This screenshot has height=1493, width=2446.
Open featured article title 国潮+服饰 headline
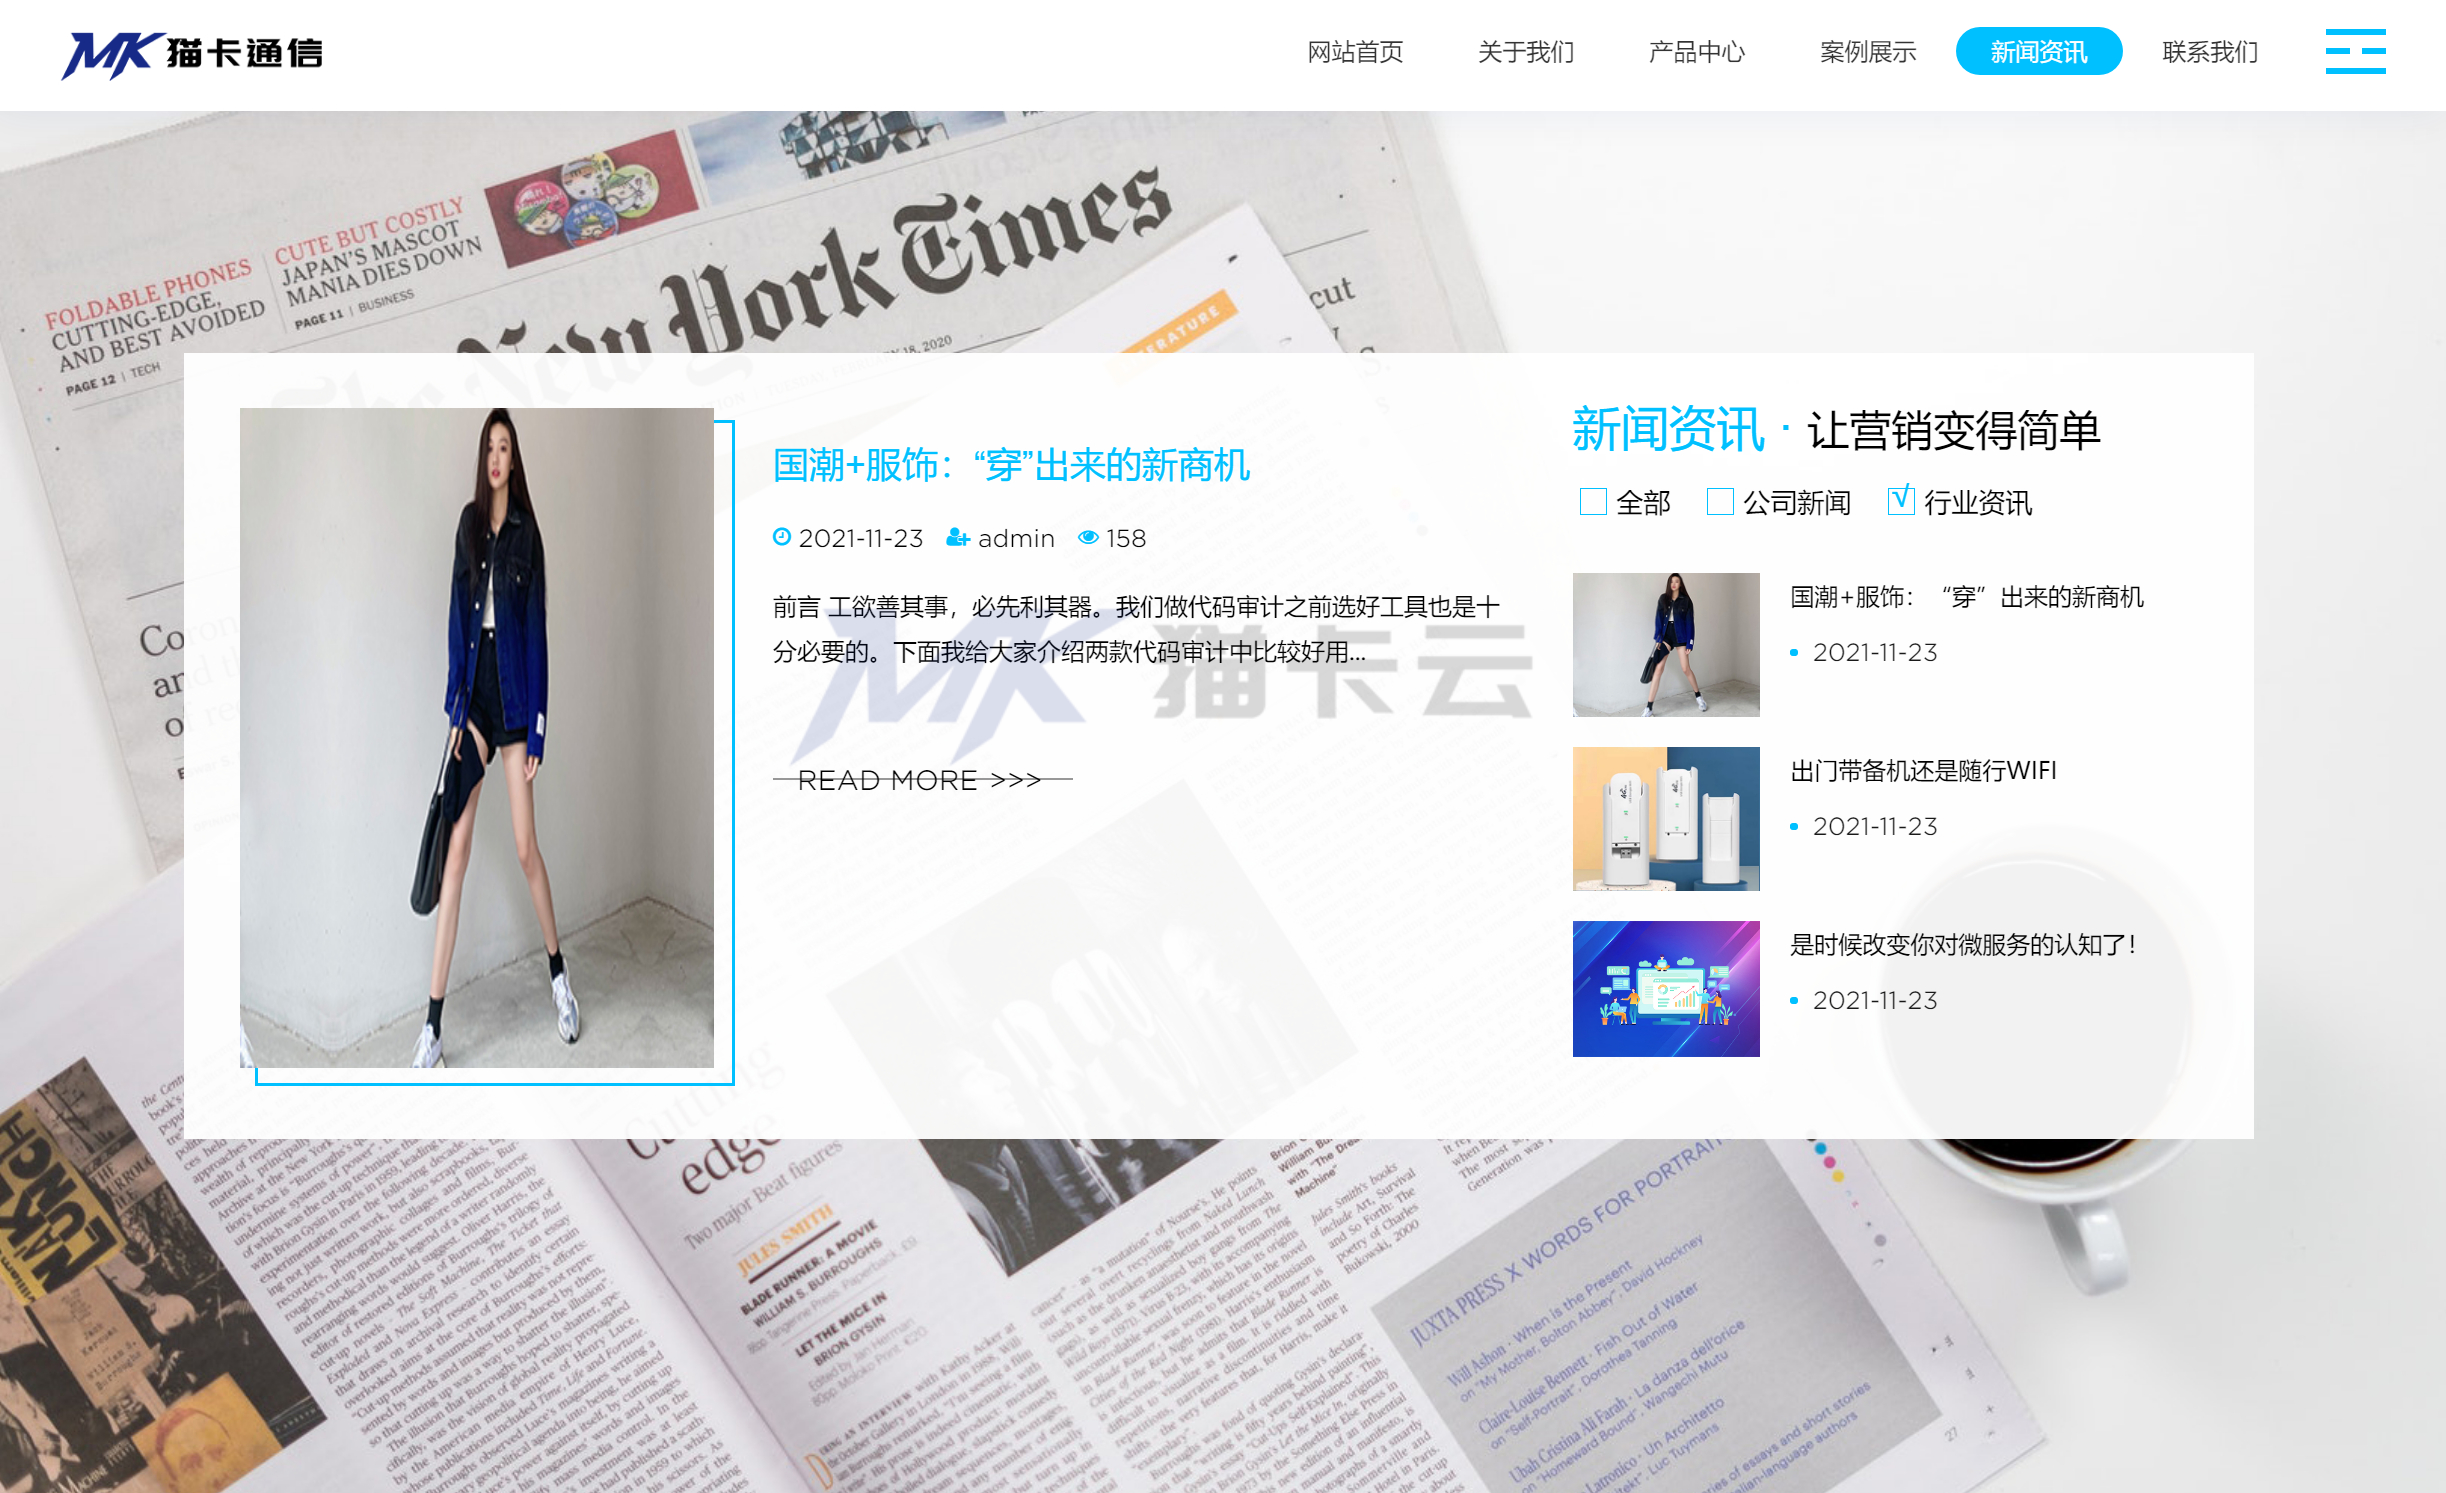(x=1011, y=465)
